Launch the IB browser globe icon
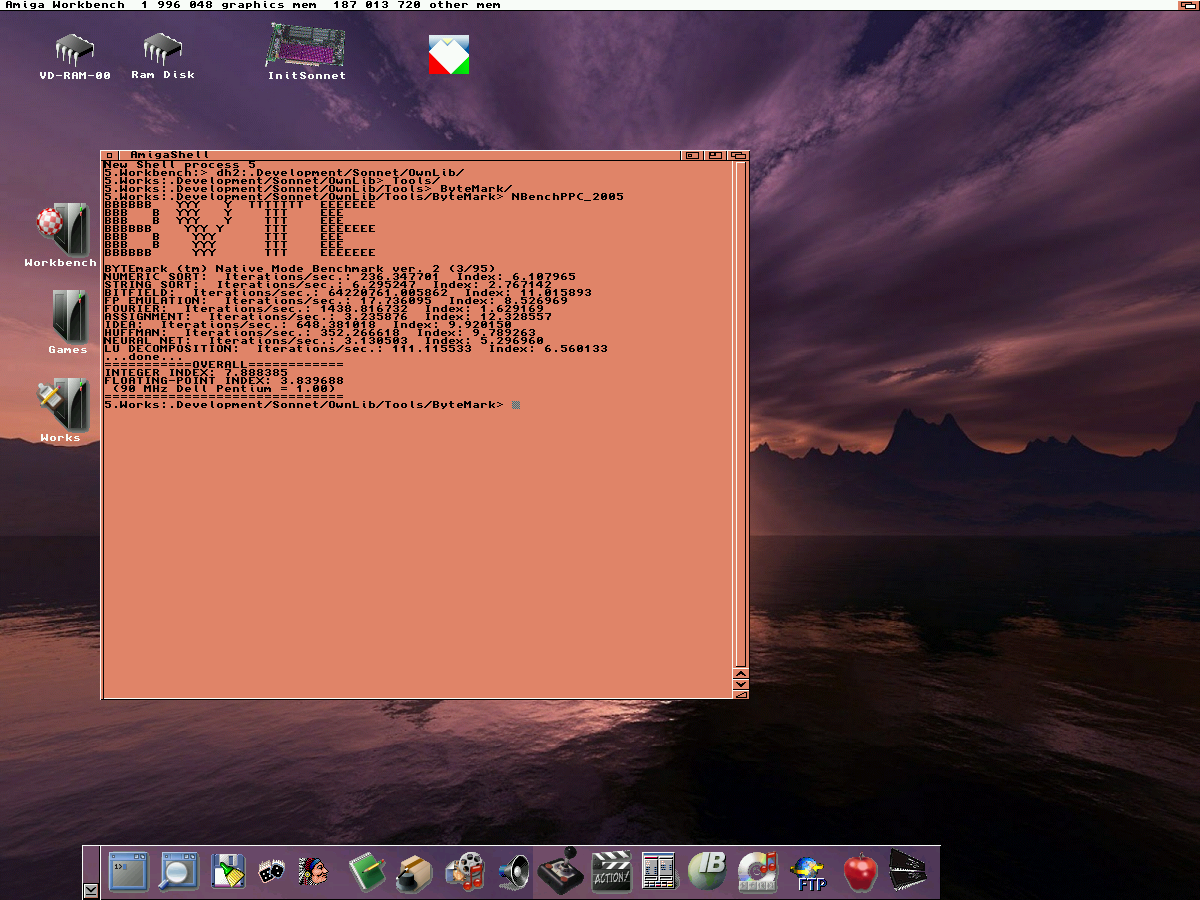Screen dimensions: 1200x900 (708, 871)
